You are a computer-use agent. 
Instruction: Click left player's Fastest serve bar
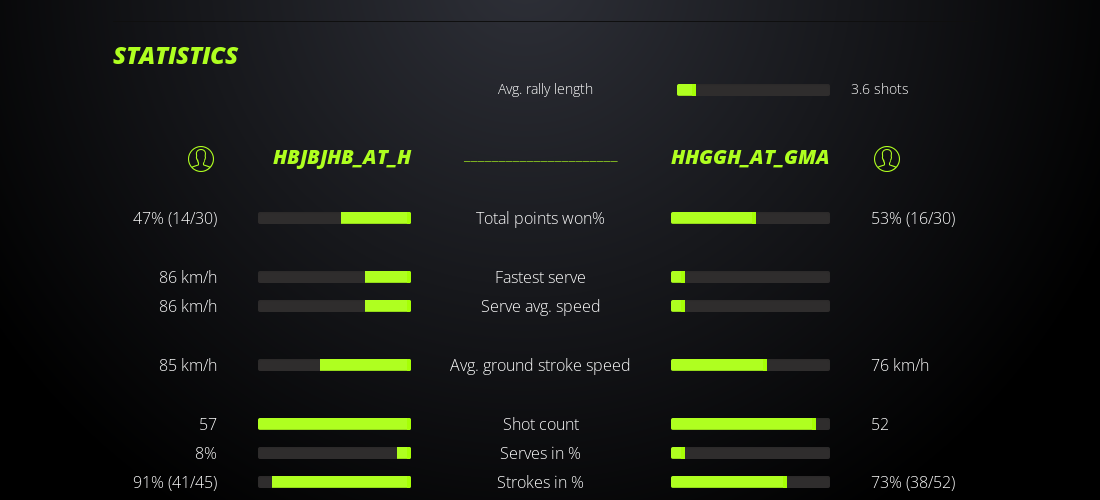(x=334, y=277)
